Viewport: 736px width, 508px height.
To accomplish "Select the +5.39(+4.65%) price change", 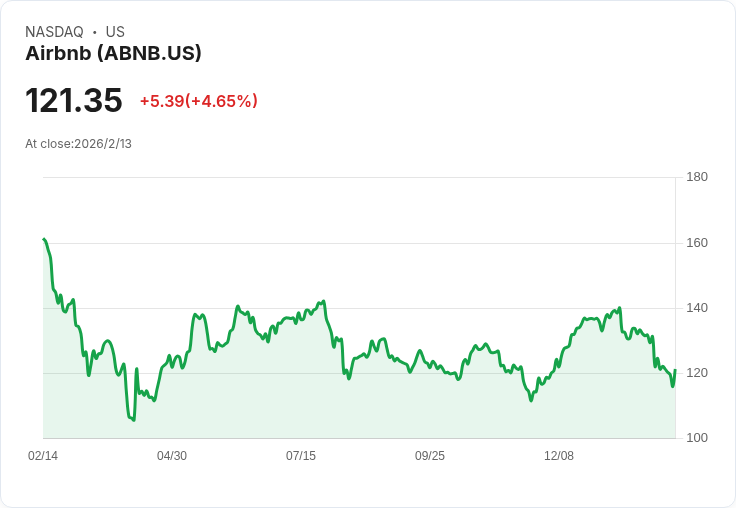I will 198,101.
